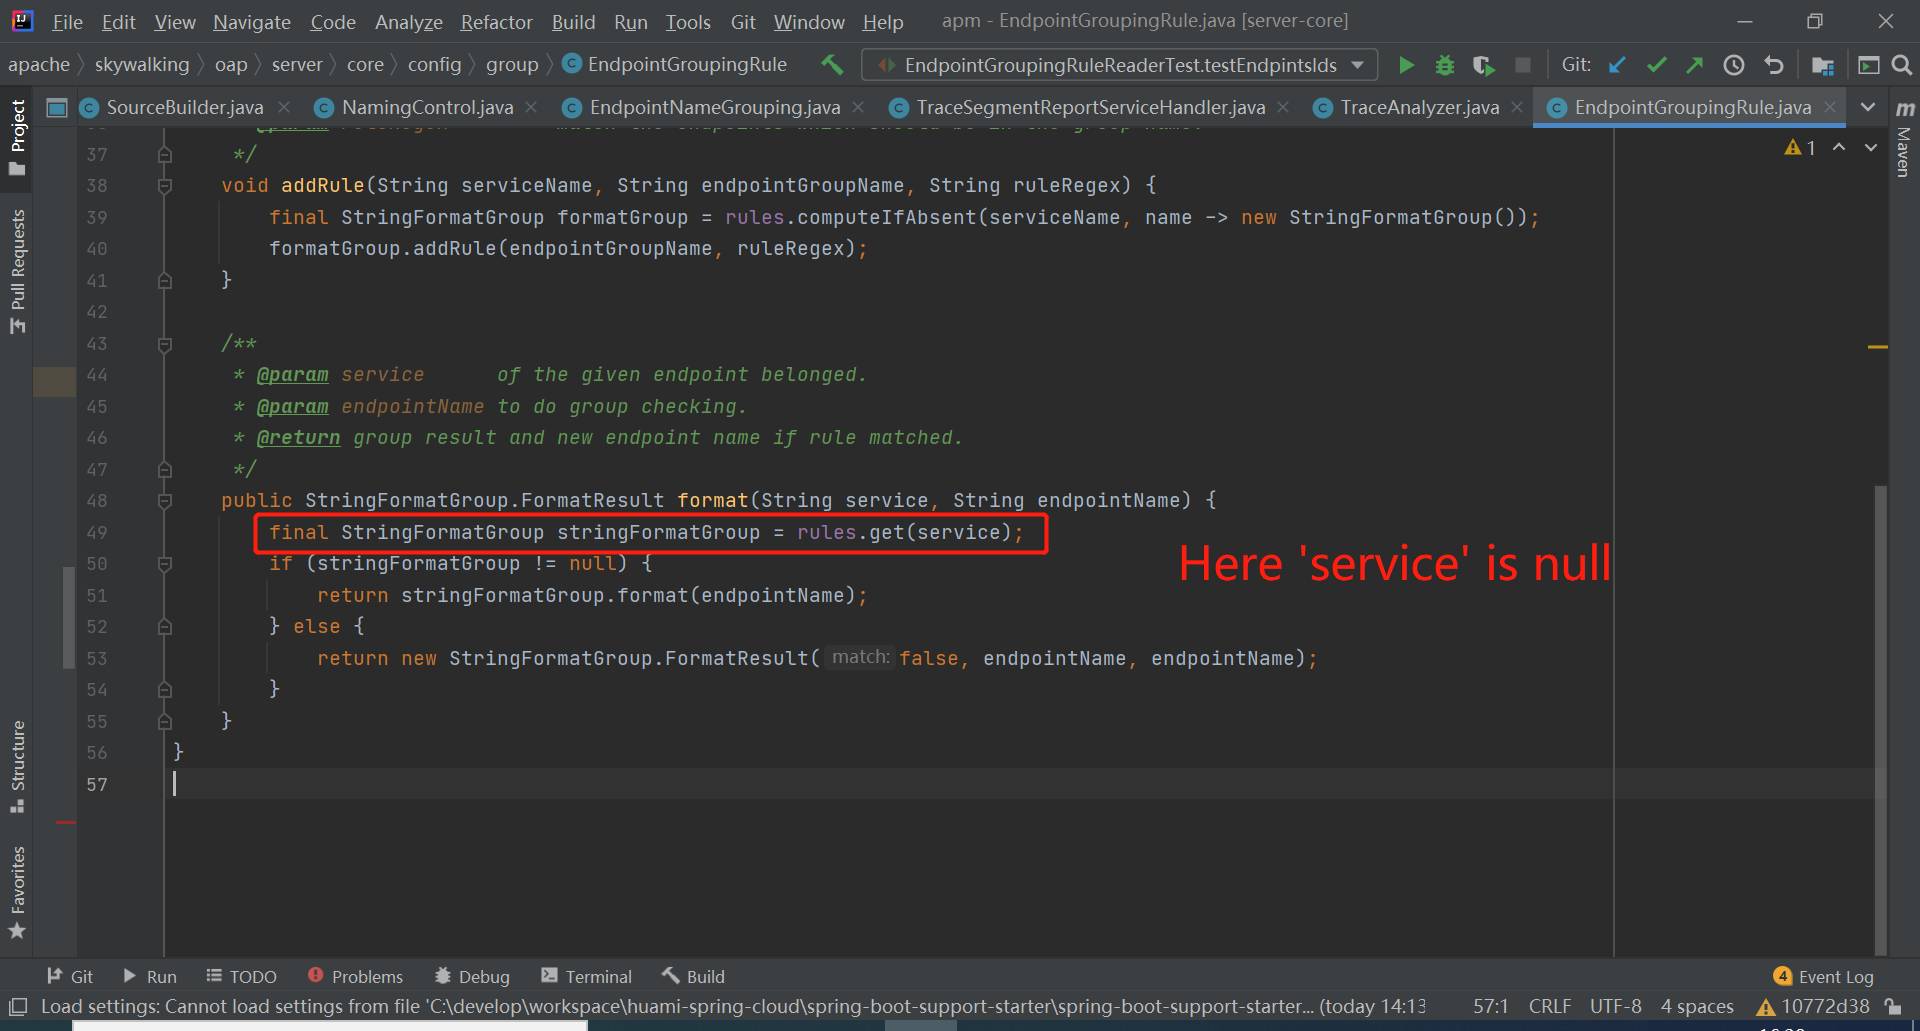Run with coverage shield icon
This screenshot has width=1920, height=1031.
click(x=1483, y=65)
